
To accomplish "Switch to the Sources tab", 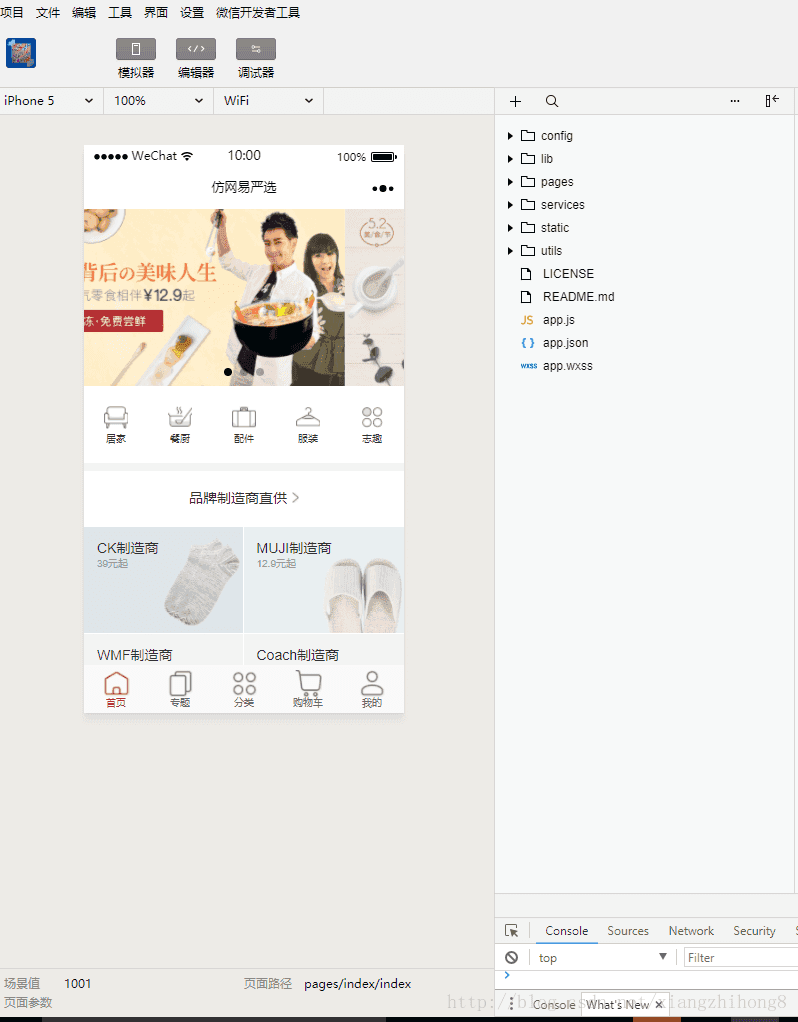I will (628, 931).
